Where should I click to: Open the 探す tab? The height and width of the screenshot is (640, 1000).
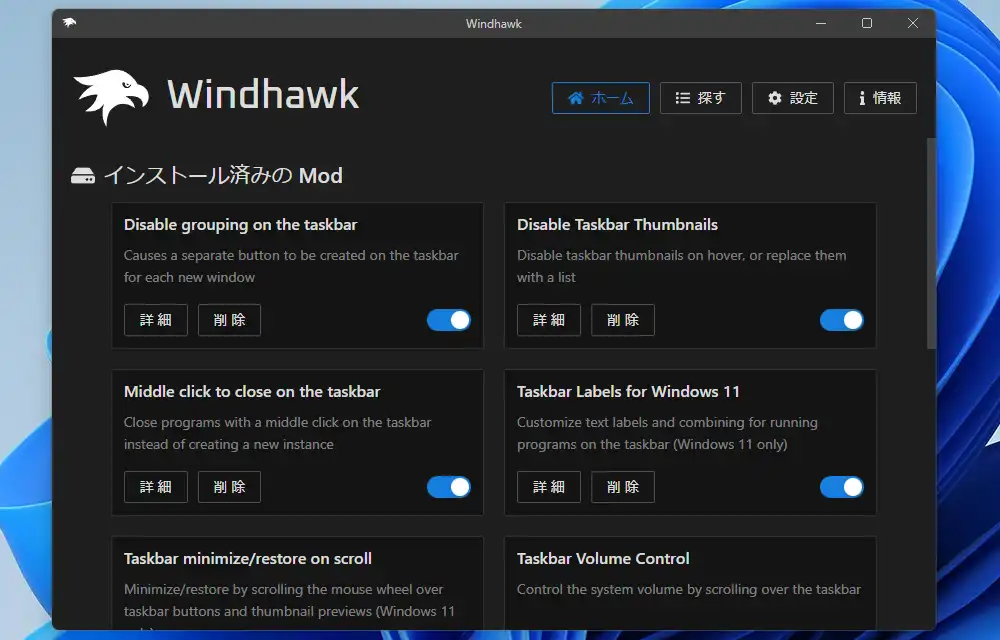point(700,98)
